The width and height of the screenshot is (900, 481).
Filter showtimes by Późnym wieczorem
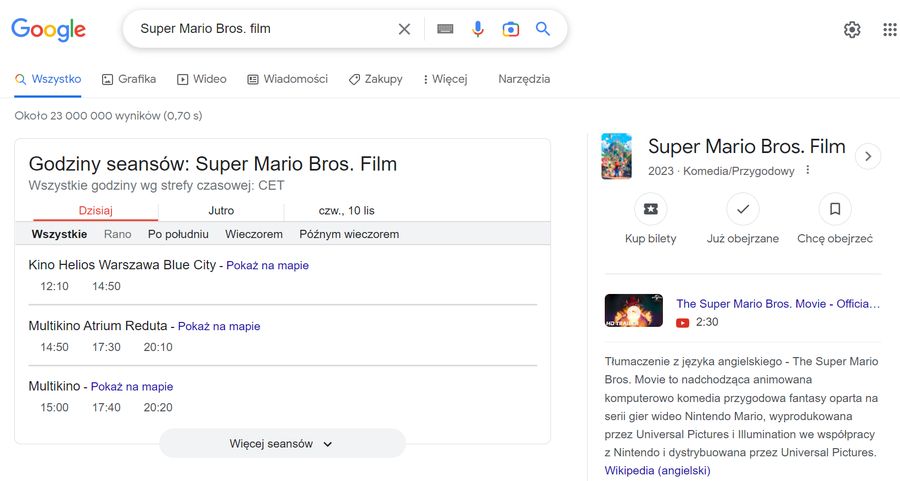click(349, 234)
